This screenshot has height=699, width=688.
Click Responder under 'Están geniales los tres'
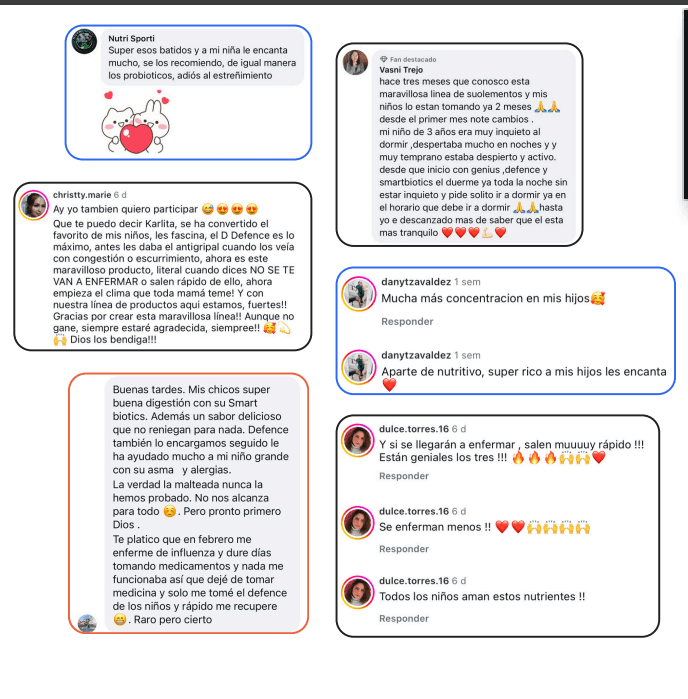404,476
